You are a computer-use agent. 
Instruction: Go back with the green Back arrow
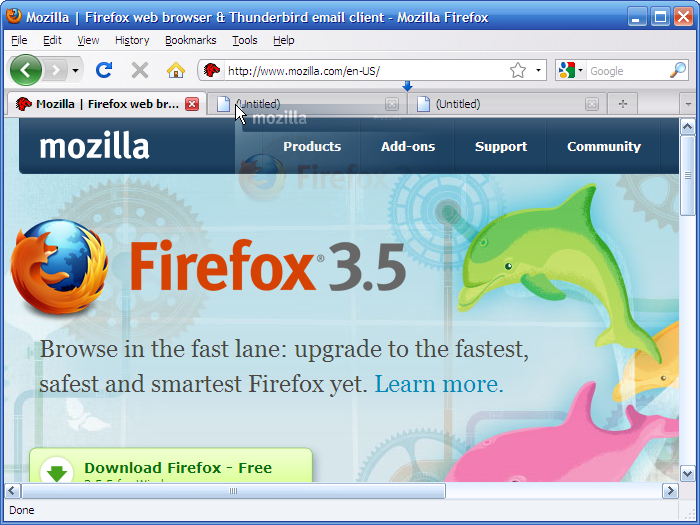pos(26,70)
